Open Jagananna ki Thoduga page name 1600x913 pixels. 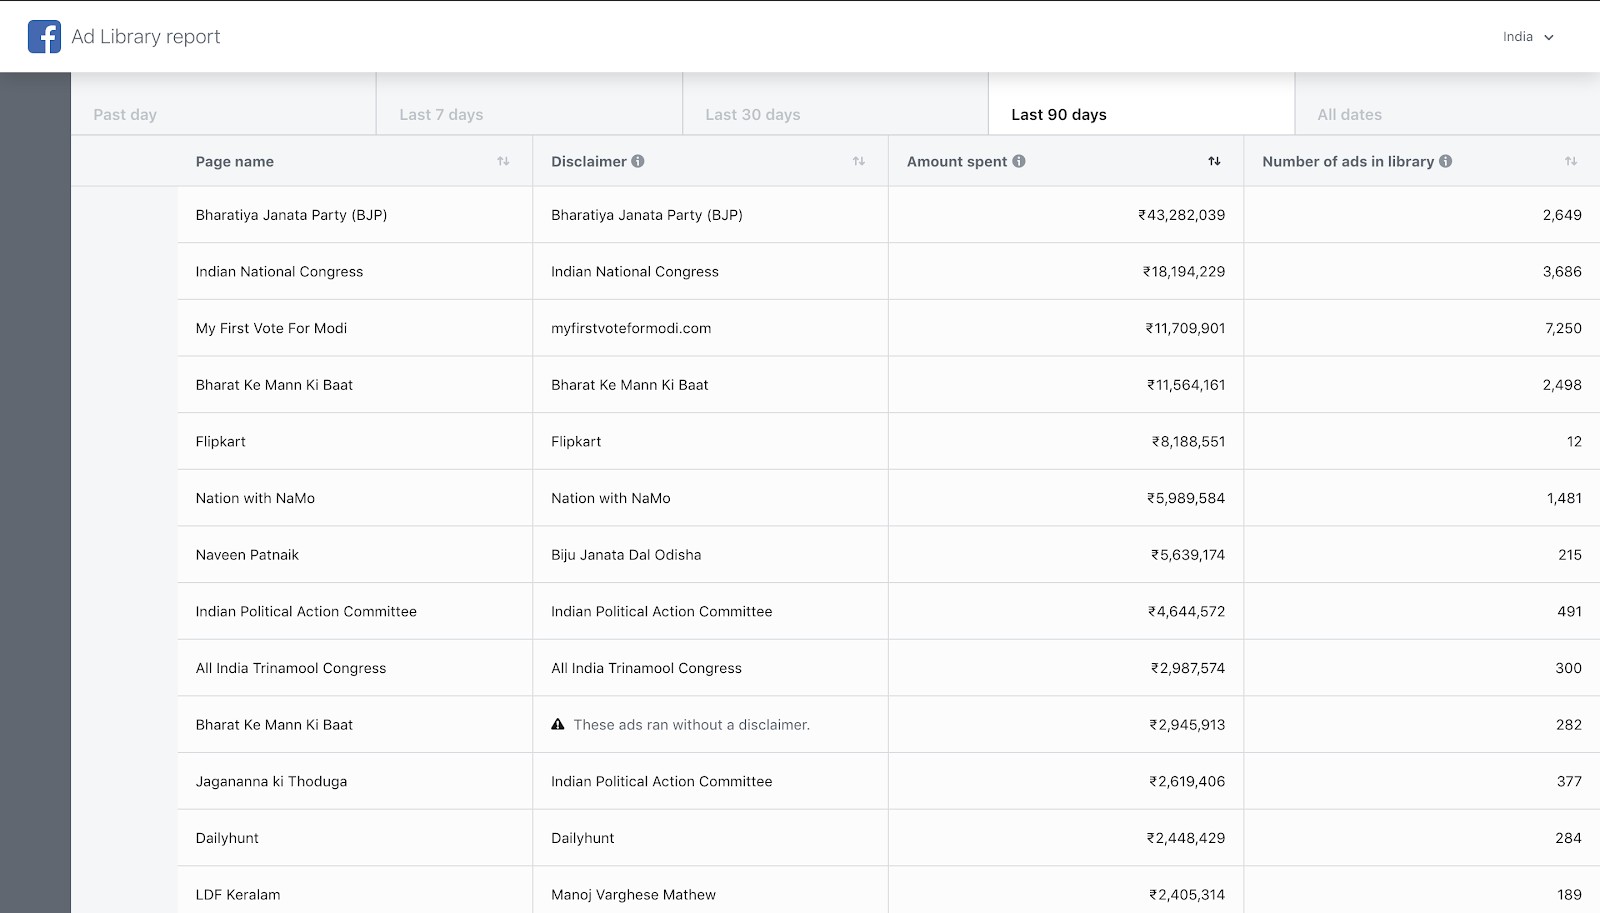(x=272, y=782)
